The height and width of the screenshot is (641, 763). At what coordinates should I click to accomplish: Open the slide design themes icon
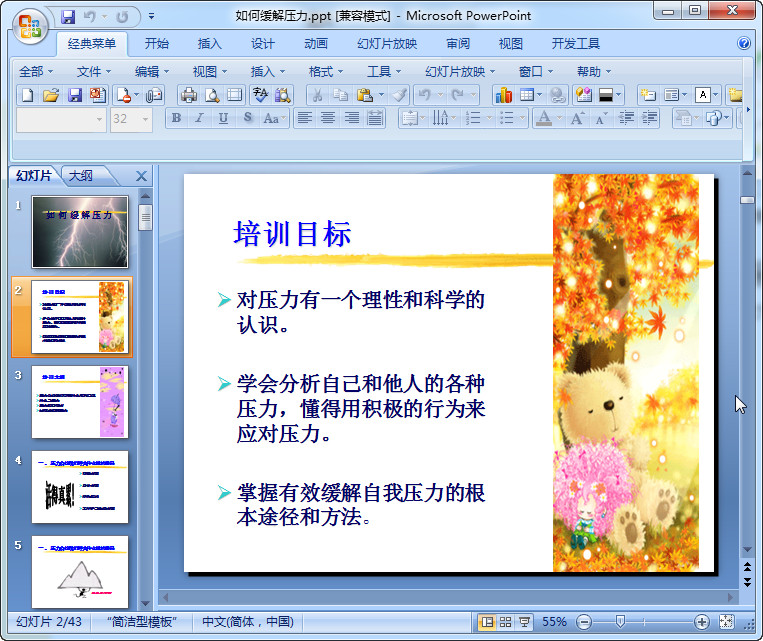583,95
